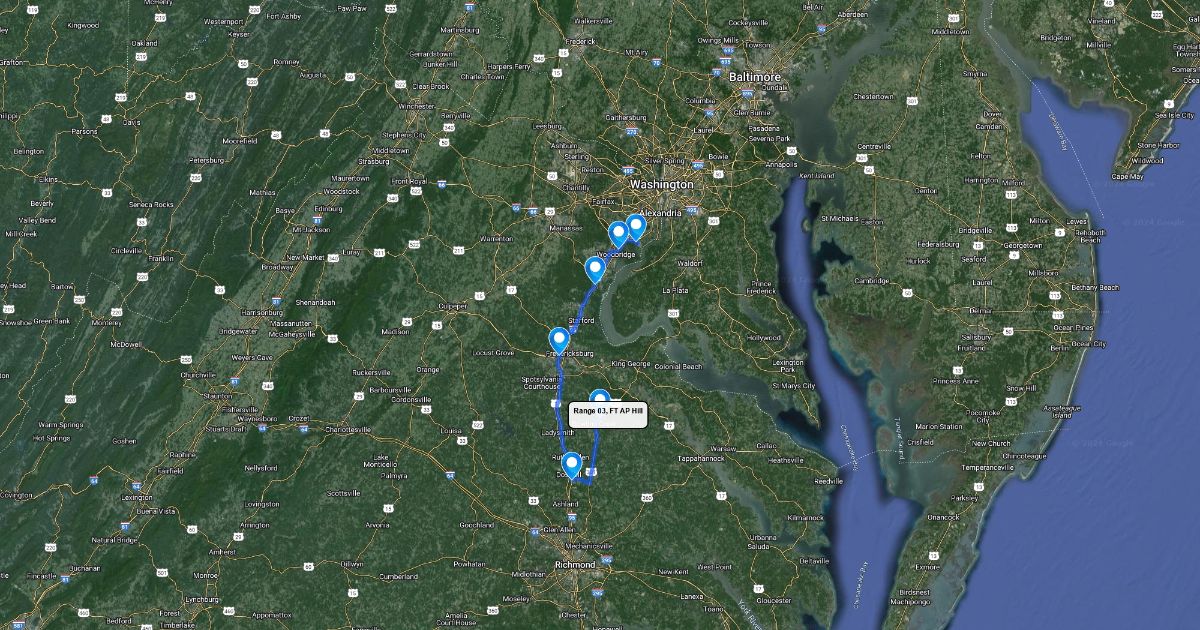This screenshot has height=630, width=1200.
Task: Select the Salisbury label on Eastern Shore
Action: click(975, 337)
